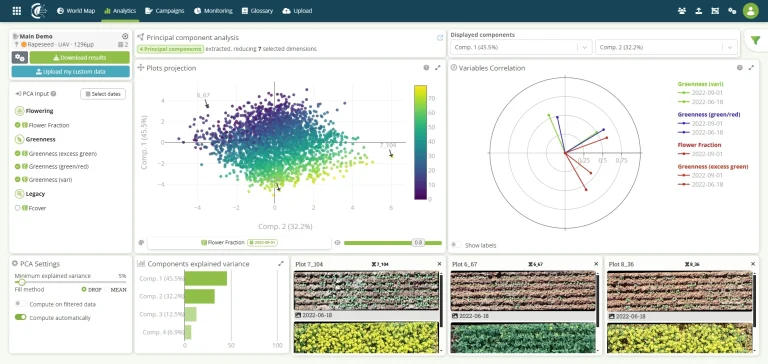Show help for Plots projection

(426, 68)
